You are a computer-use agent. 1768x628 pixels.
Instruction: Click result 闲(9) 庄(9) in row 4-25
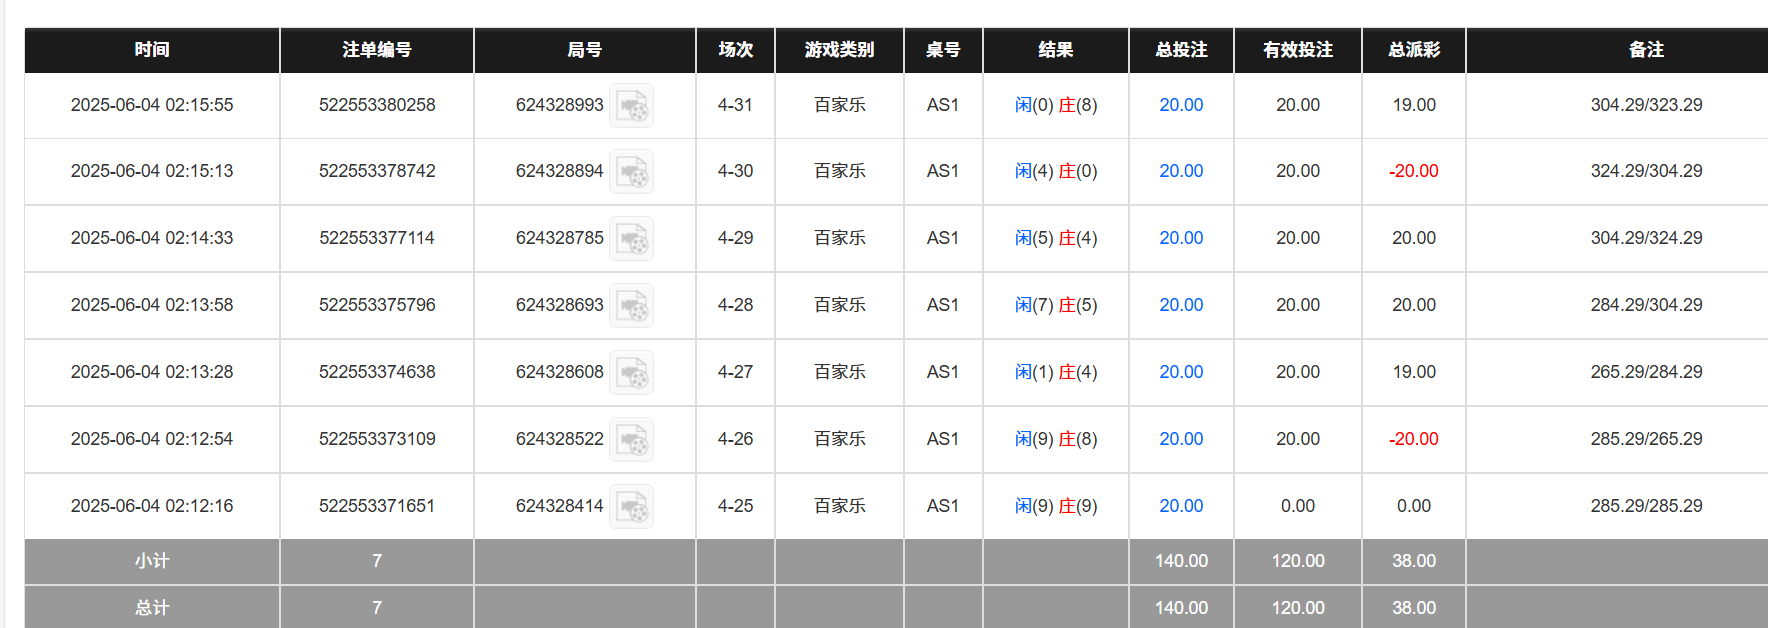pyautogui.click(x=1056, y=506)
